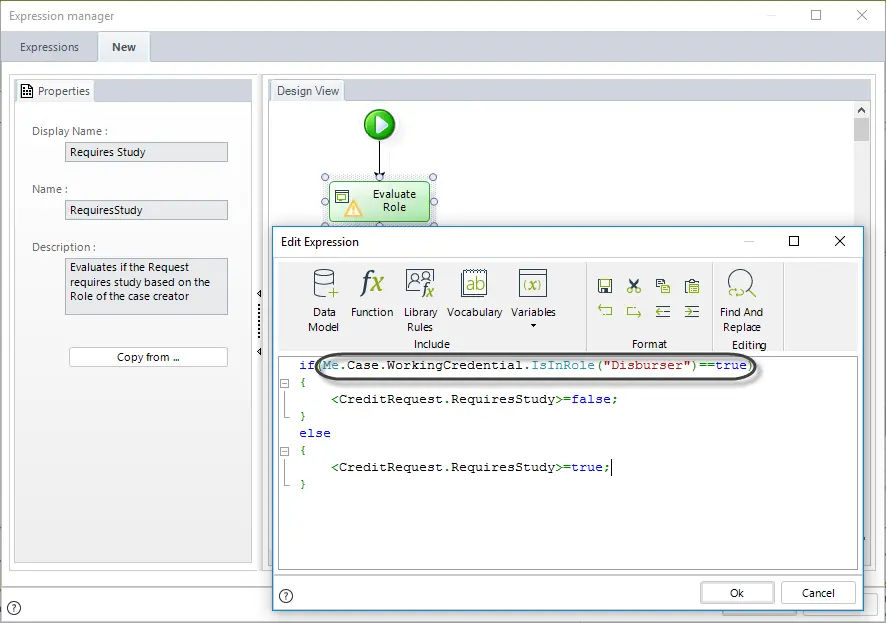This screenshot has height=623, width=886.
Task: Switch to the Expressions tab
Action: 49,47
